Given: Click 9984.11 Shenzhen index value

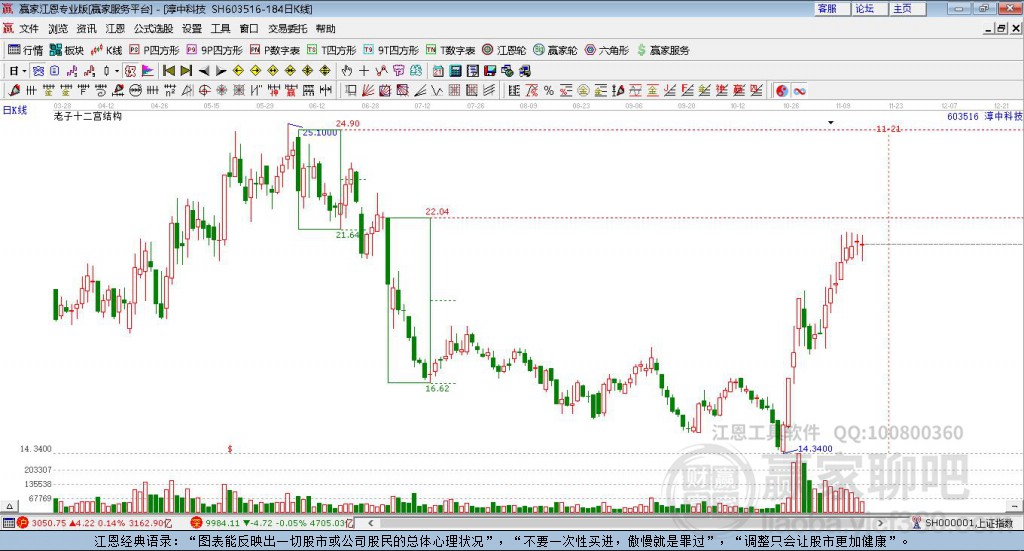Looking at the screenshot, I should [x=223, y=524].
